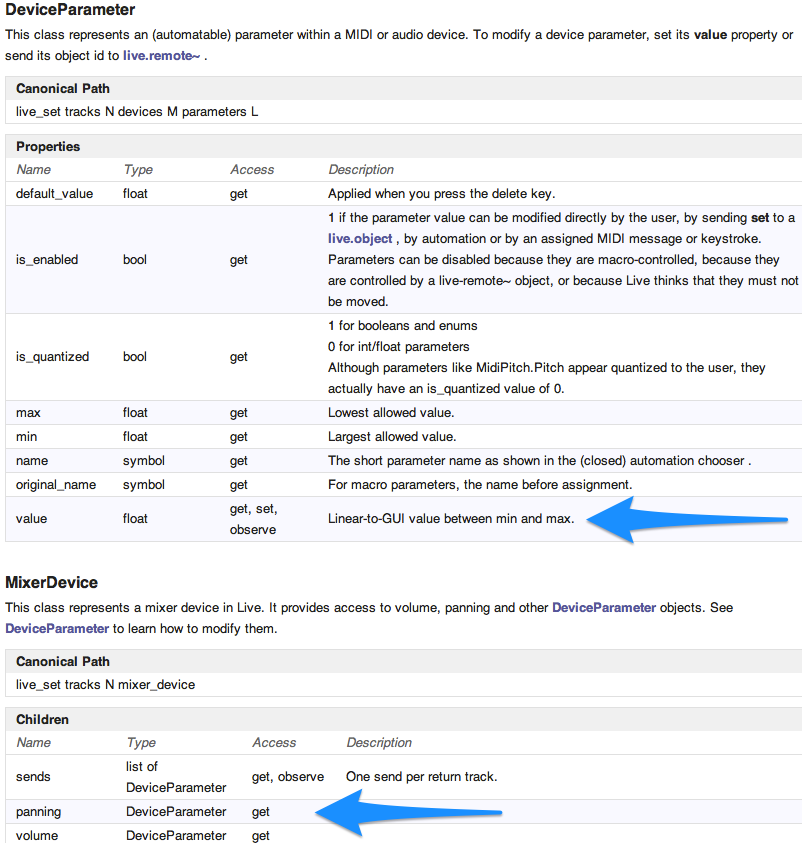
Task: Select the default_value property name
Action: 55,193
